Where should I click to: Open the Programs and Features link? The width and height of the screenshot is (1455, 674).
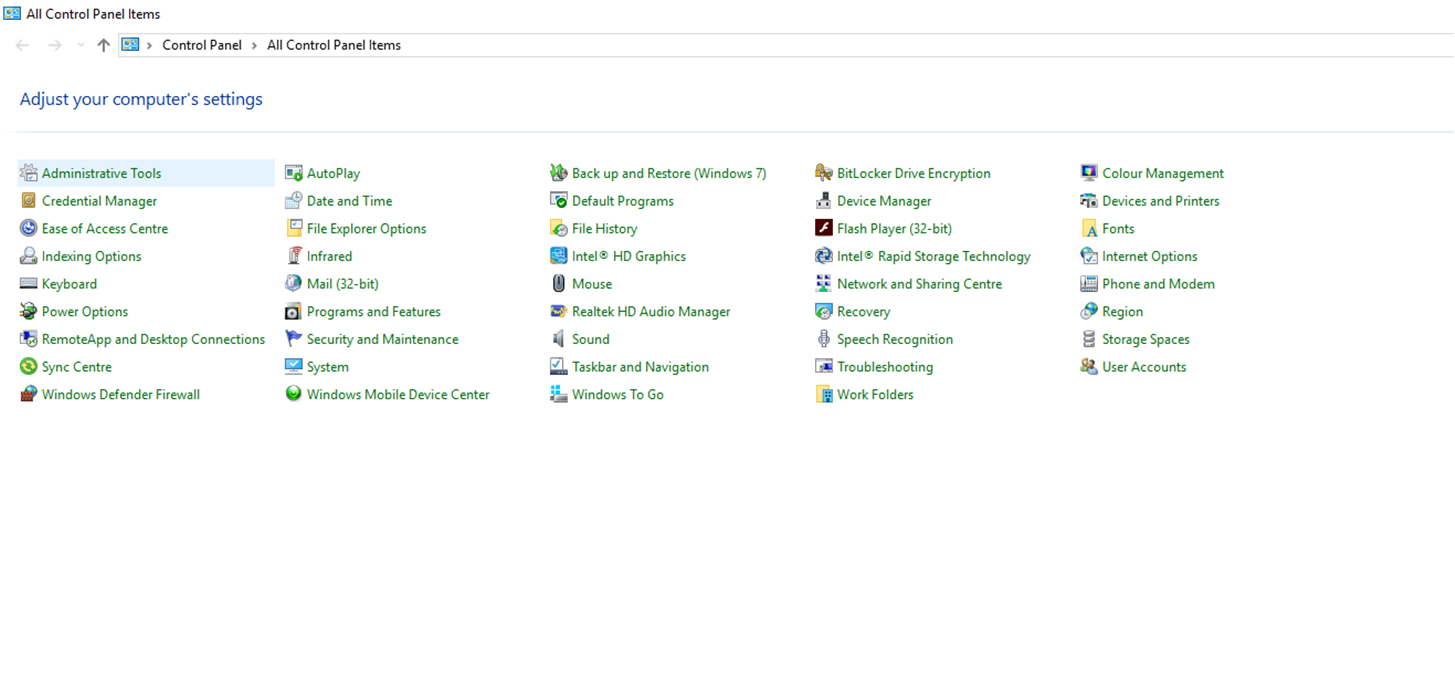pyautogui.click(x=374, y=312)
